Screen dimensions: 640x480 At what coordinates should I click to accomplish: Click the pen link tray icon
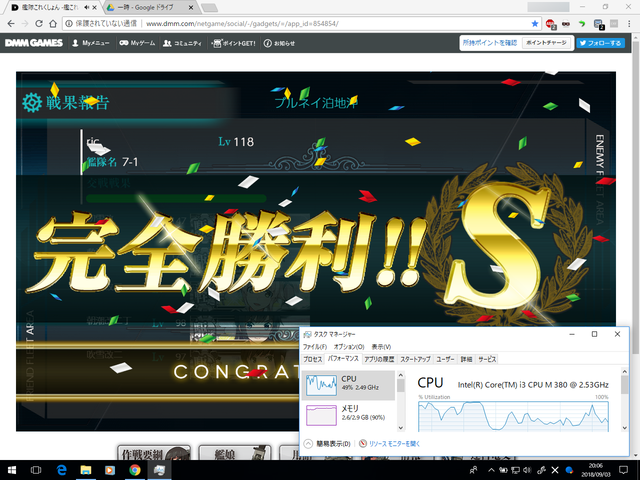(x=542, y=470)
